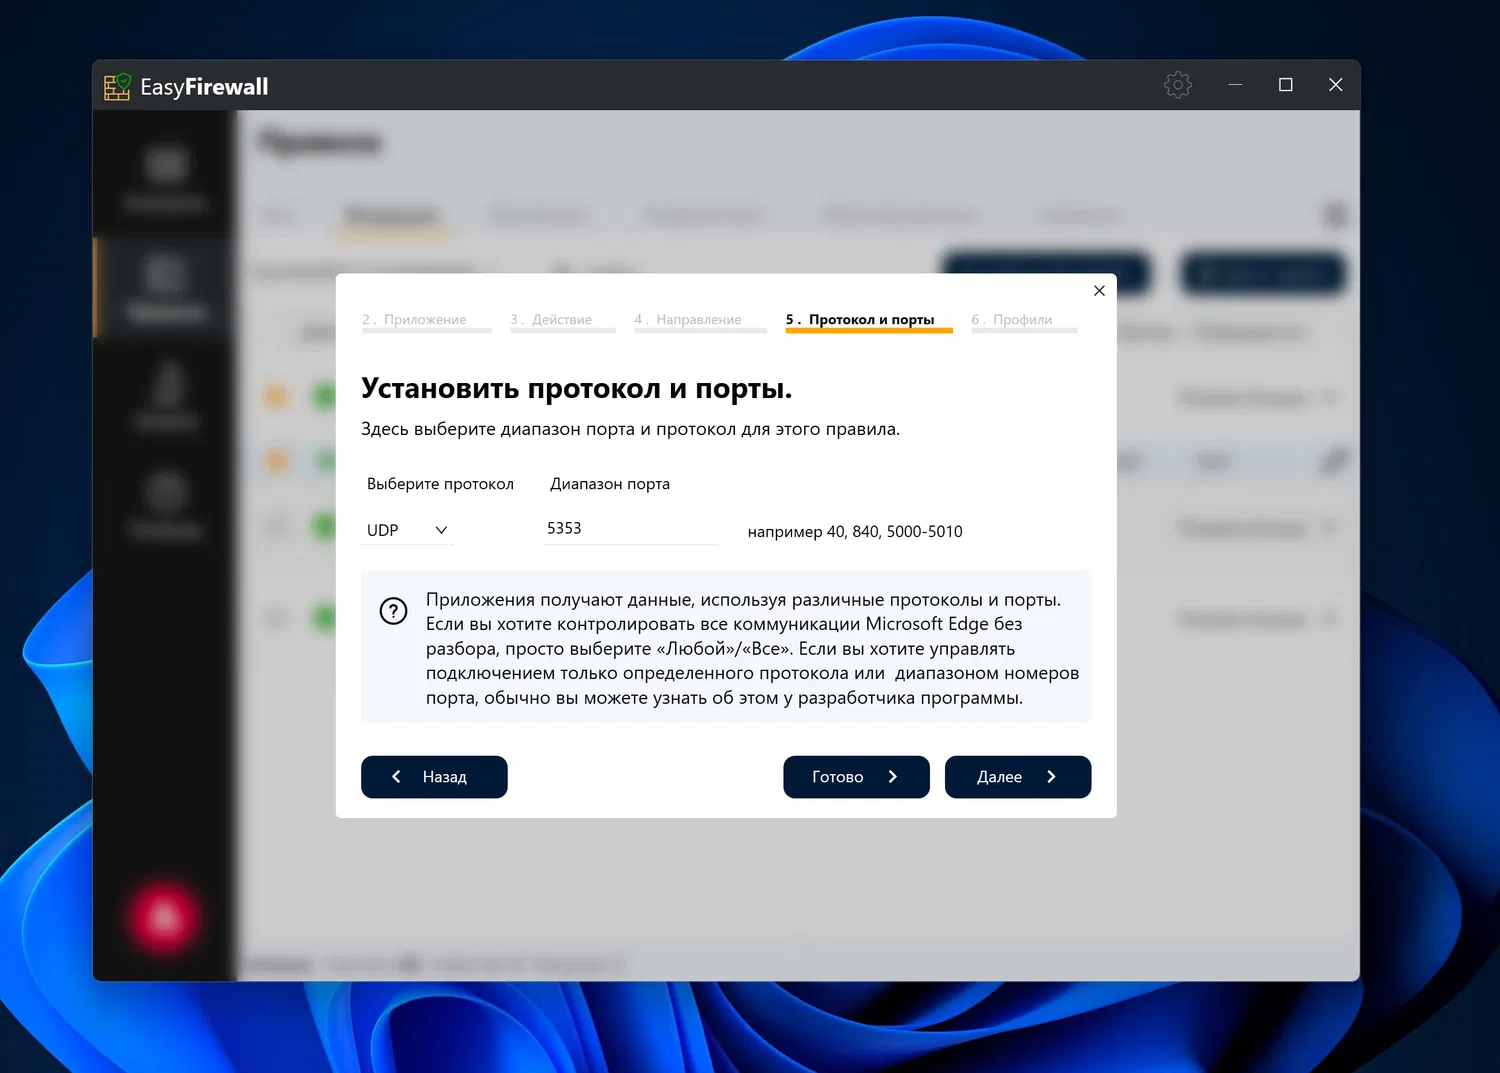Screen dimensions: 1500x1073
Task: Open step 4 Направление tab
Action: [699, 320]
